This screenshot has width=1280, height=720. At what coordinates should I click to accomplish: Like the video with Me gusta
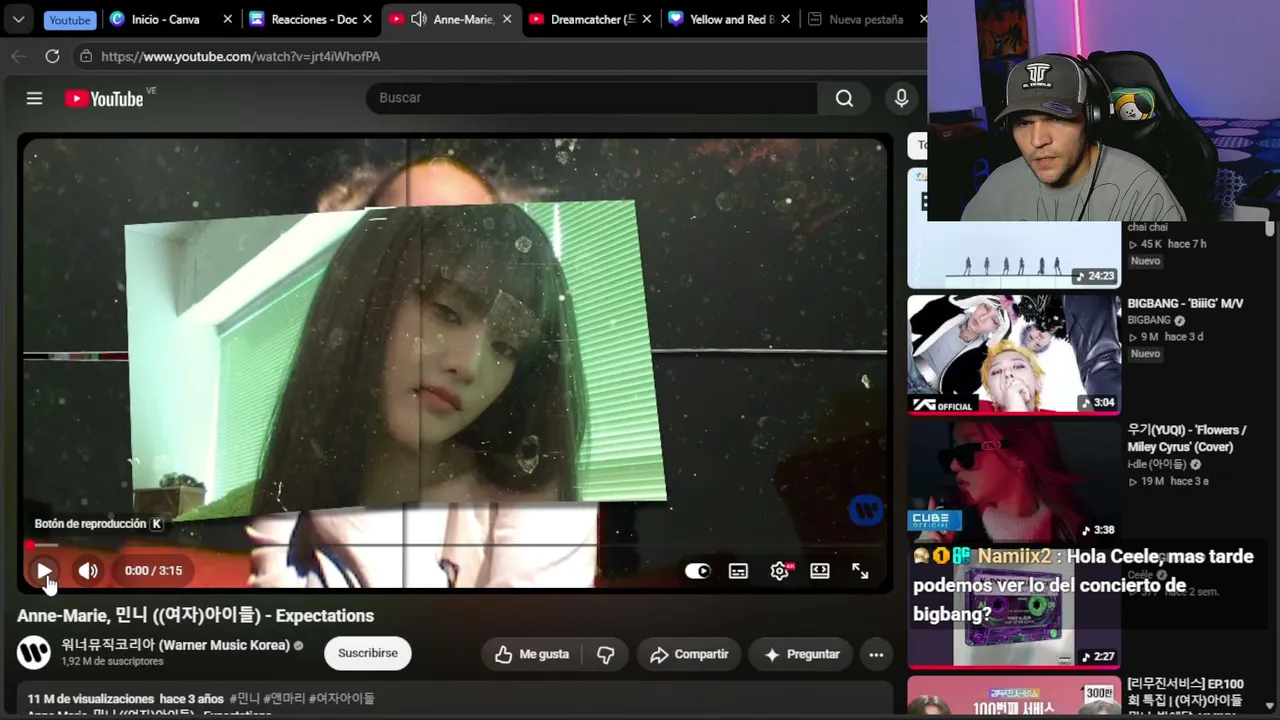coord(532,654)
